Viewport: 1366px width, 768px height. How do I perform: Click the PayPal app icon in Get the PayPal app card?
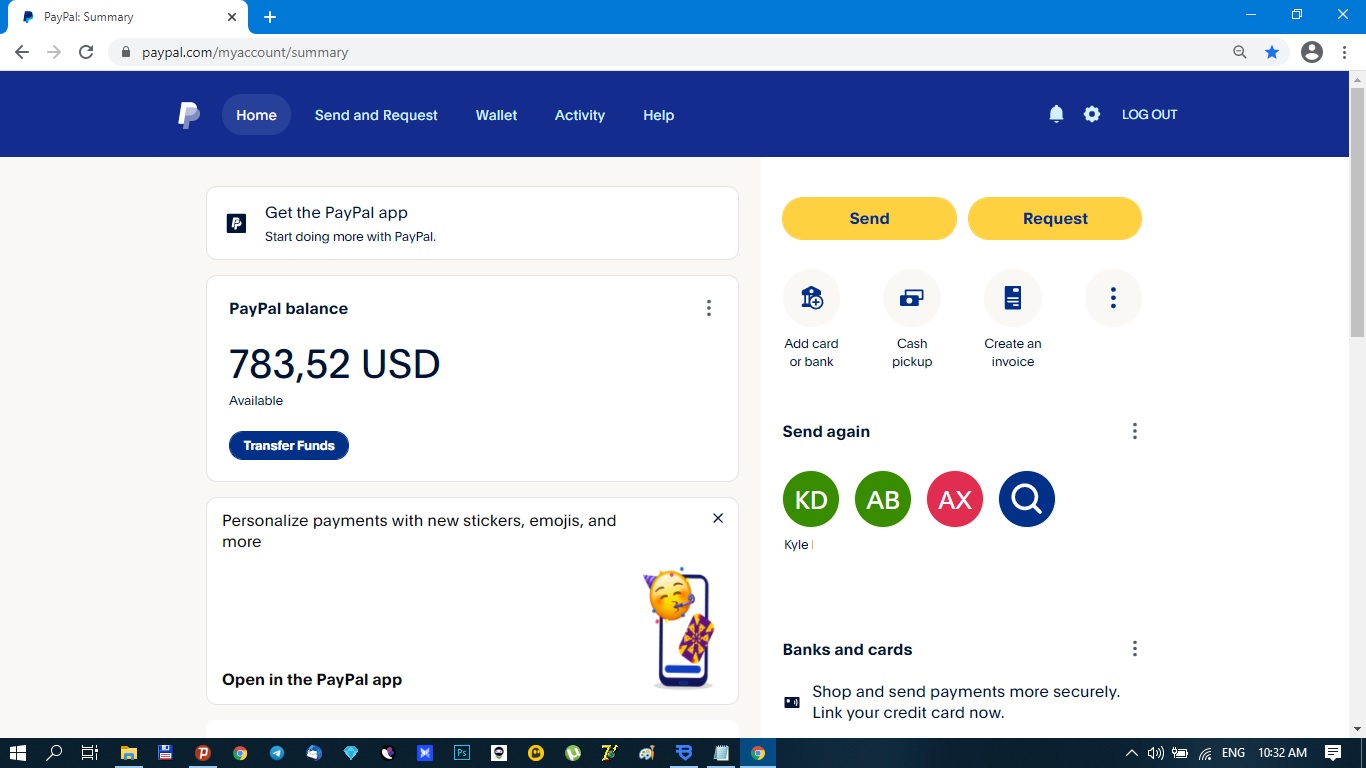click(x=236, y=223)
